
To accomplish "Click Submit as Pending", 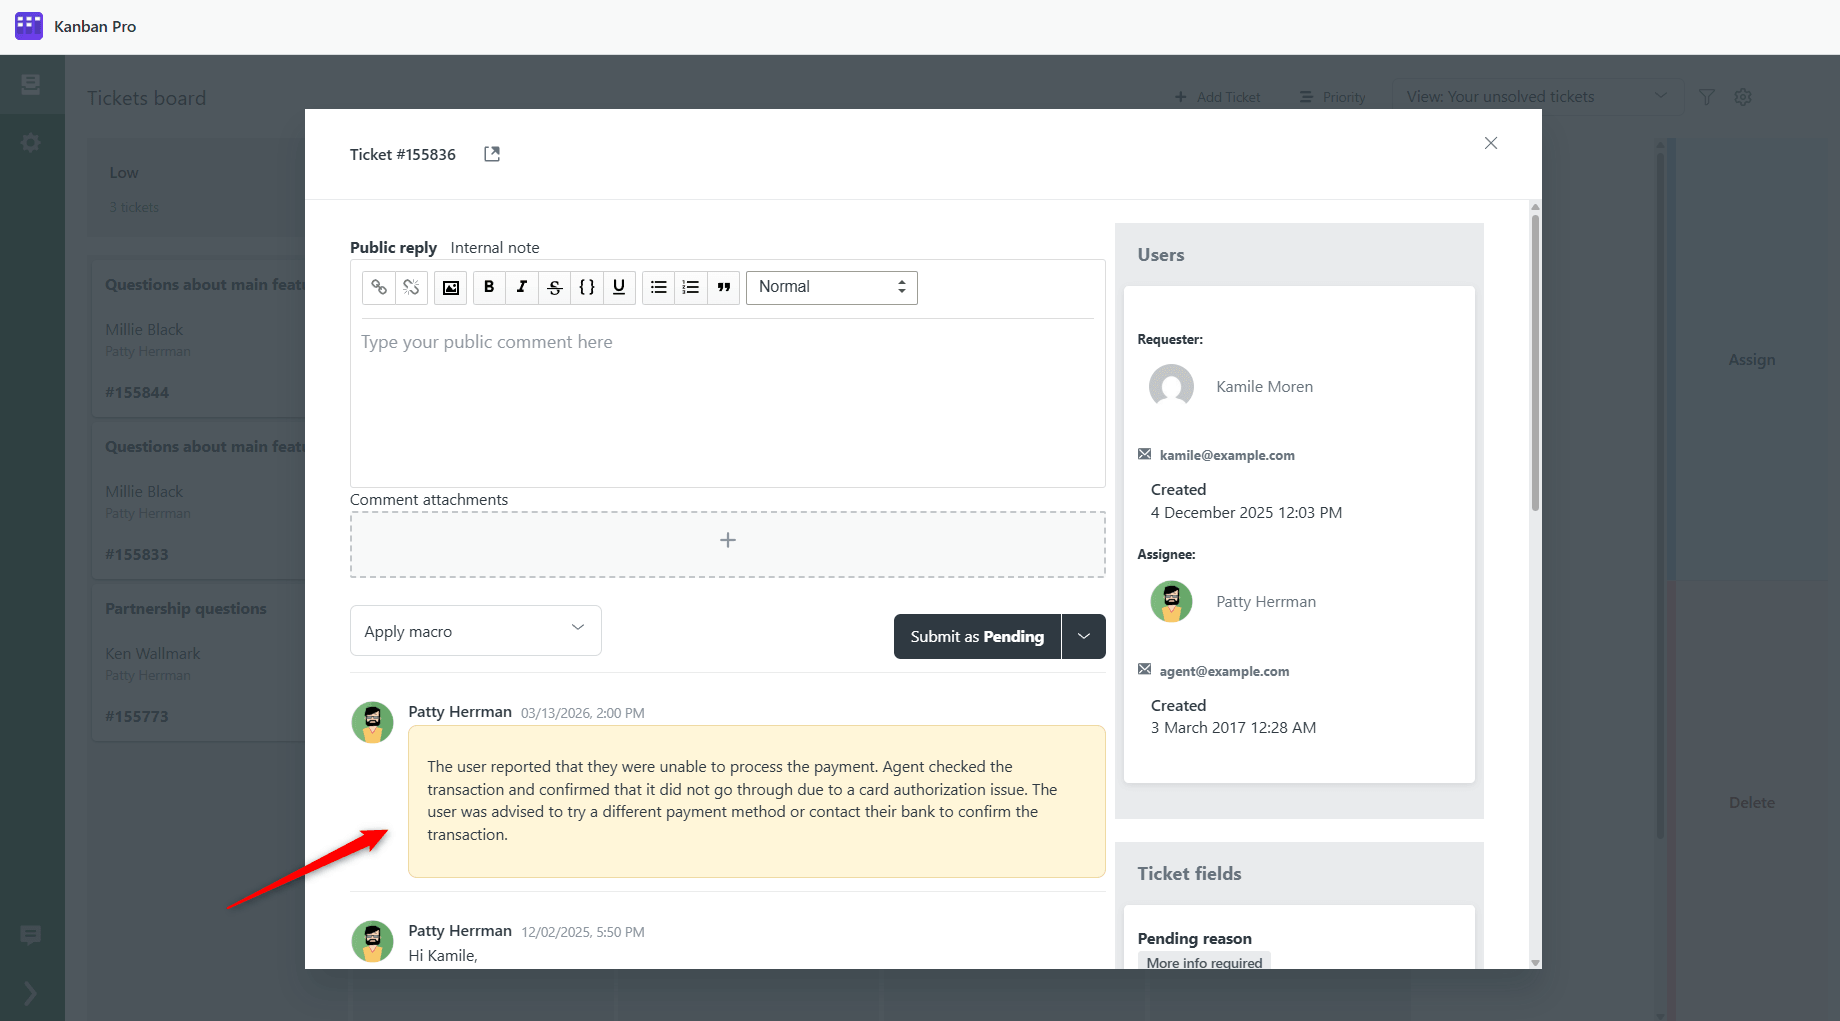I will tap(976, 636).
